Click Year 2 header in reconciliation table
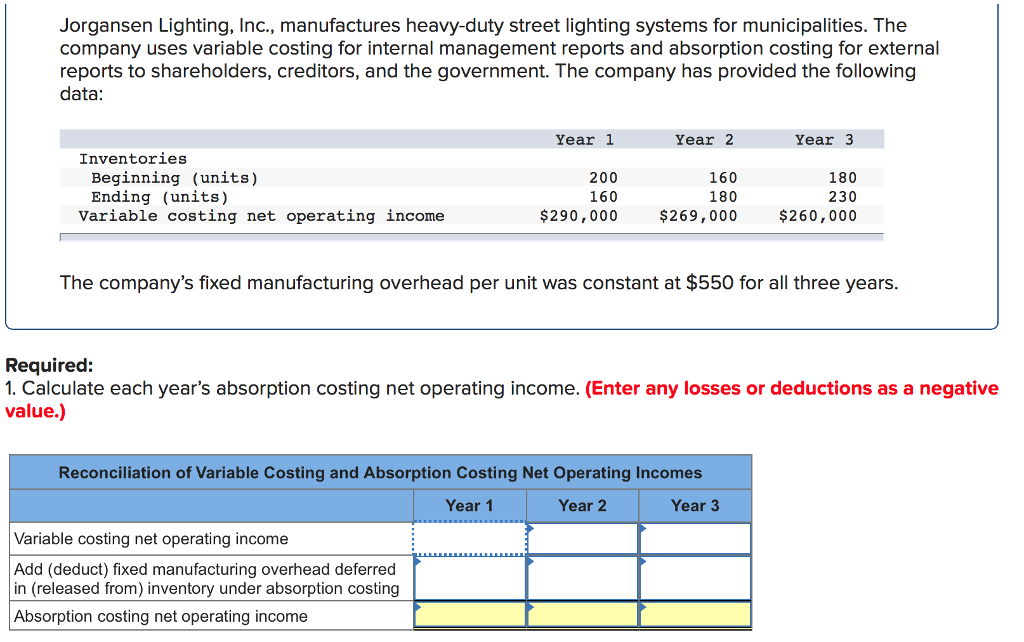Viewport: 1024px width, 642px height. 582,506
